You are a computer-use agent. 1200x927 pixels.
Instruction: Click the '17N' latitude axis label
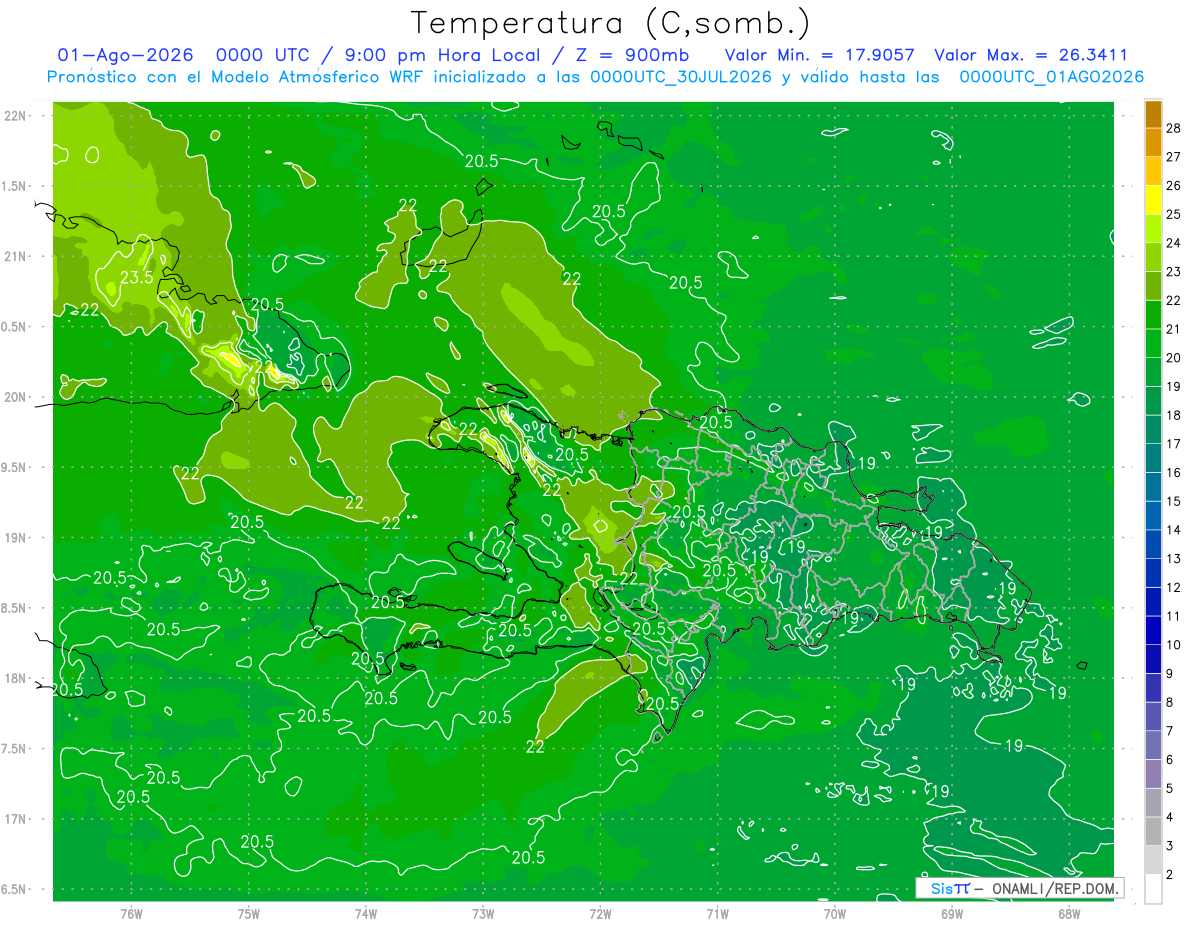pos(17,820)
